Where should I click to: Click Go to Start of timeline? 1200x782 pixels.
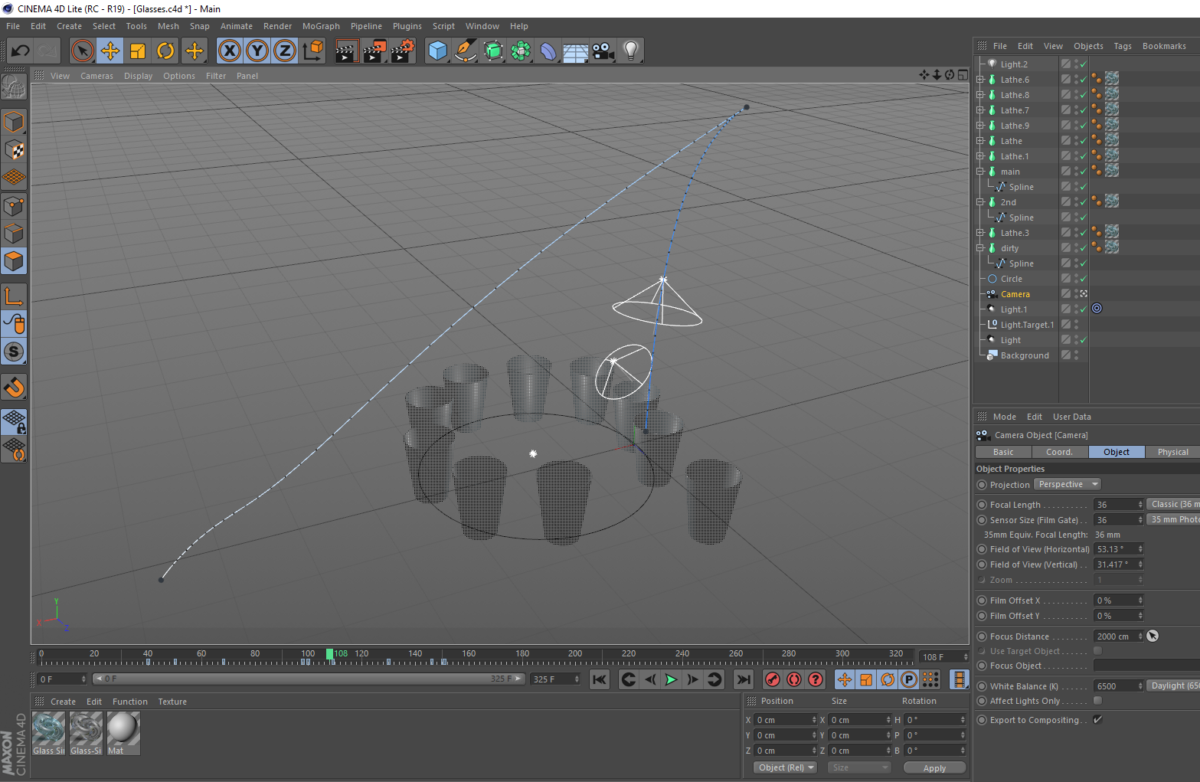click(599, 680)
